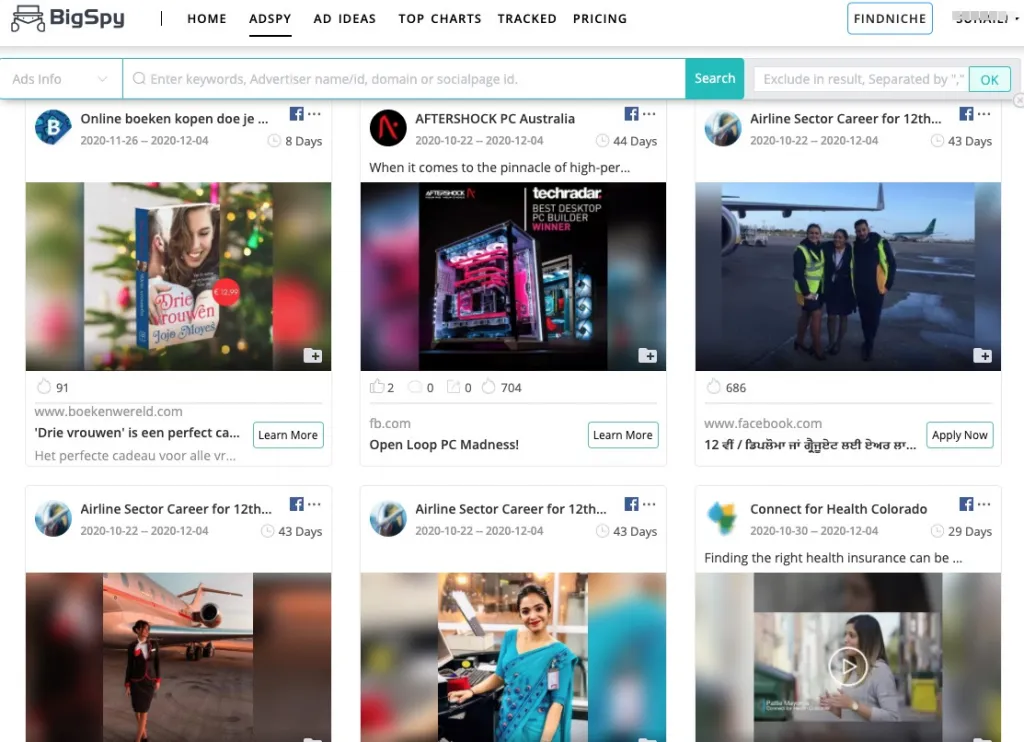Go to the AD IDEAS tab
The width and height of the screenshot is (1024, 742).
click(x=344, y=19)
